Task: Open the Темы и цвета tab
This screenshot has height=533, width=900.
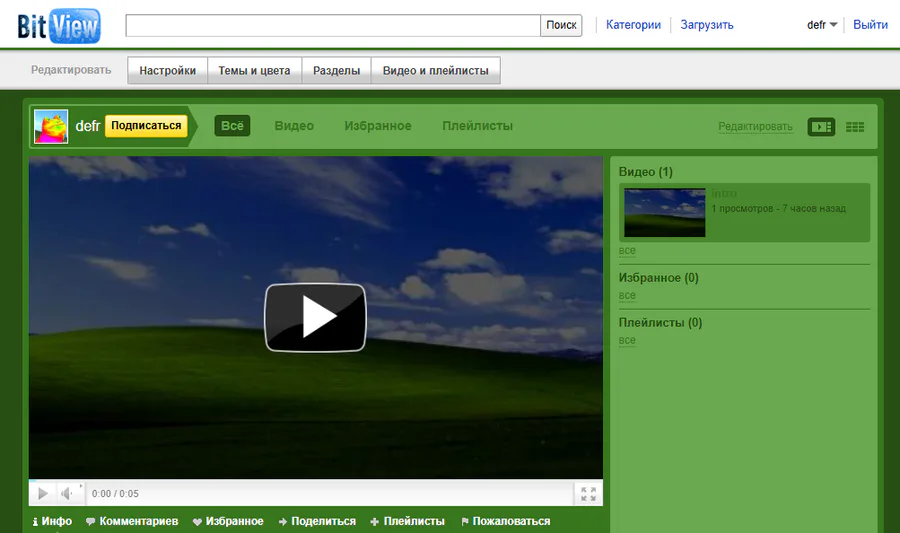Action: [254, 70]
